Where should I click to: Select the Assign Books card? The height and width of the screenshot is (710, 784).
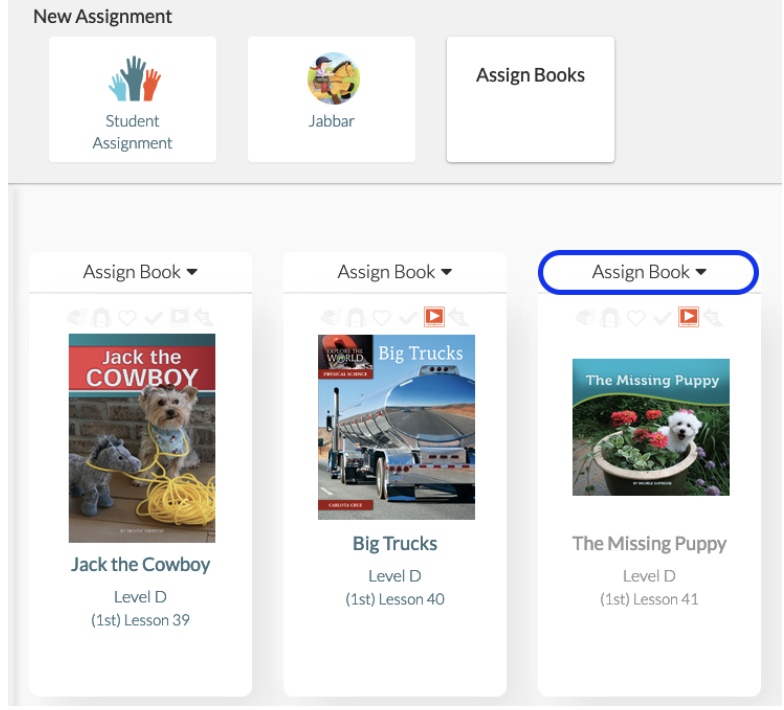point(530,99)
